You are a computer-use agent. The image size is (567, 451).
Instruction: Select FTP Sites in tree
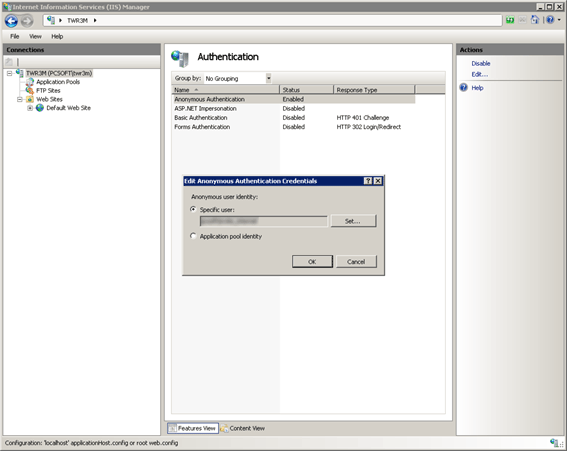[48, 91]
